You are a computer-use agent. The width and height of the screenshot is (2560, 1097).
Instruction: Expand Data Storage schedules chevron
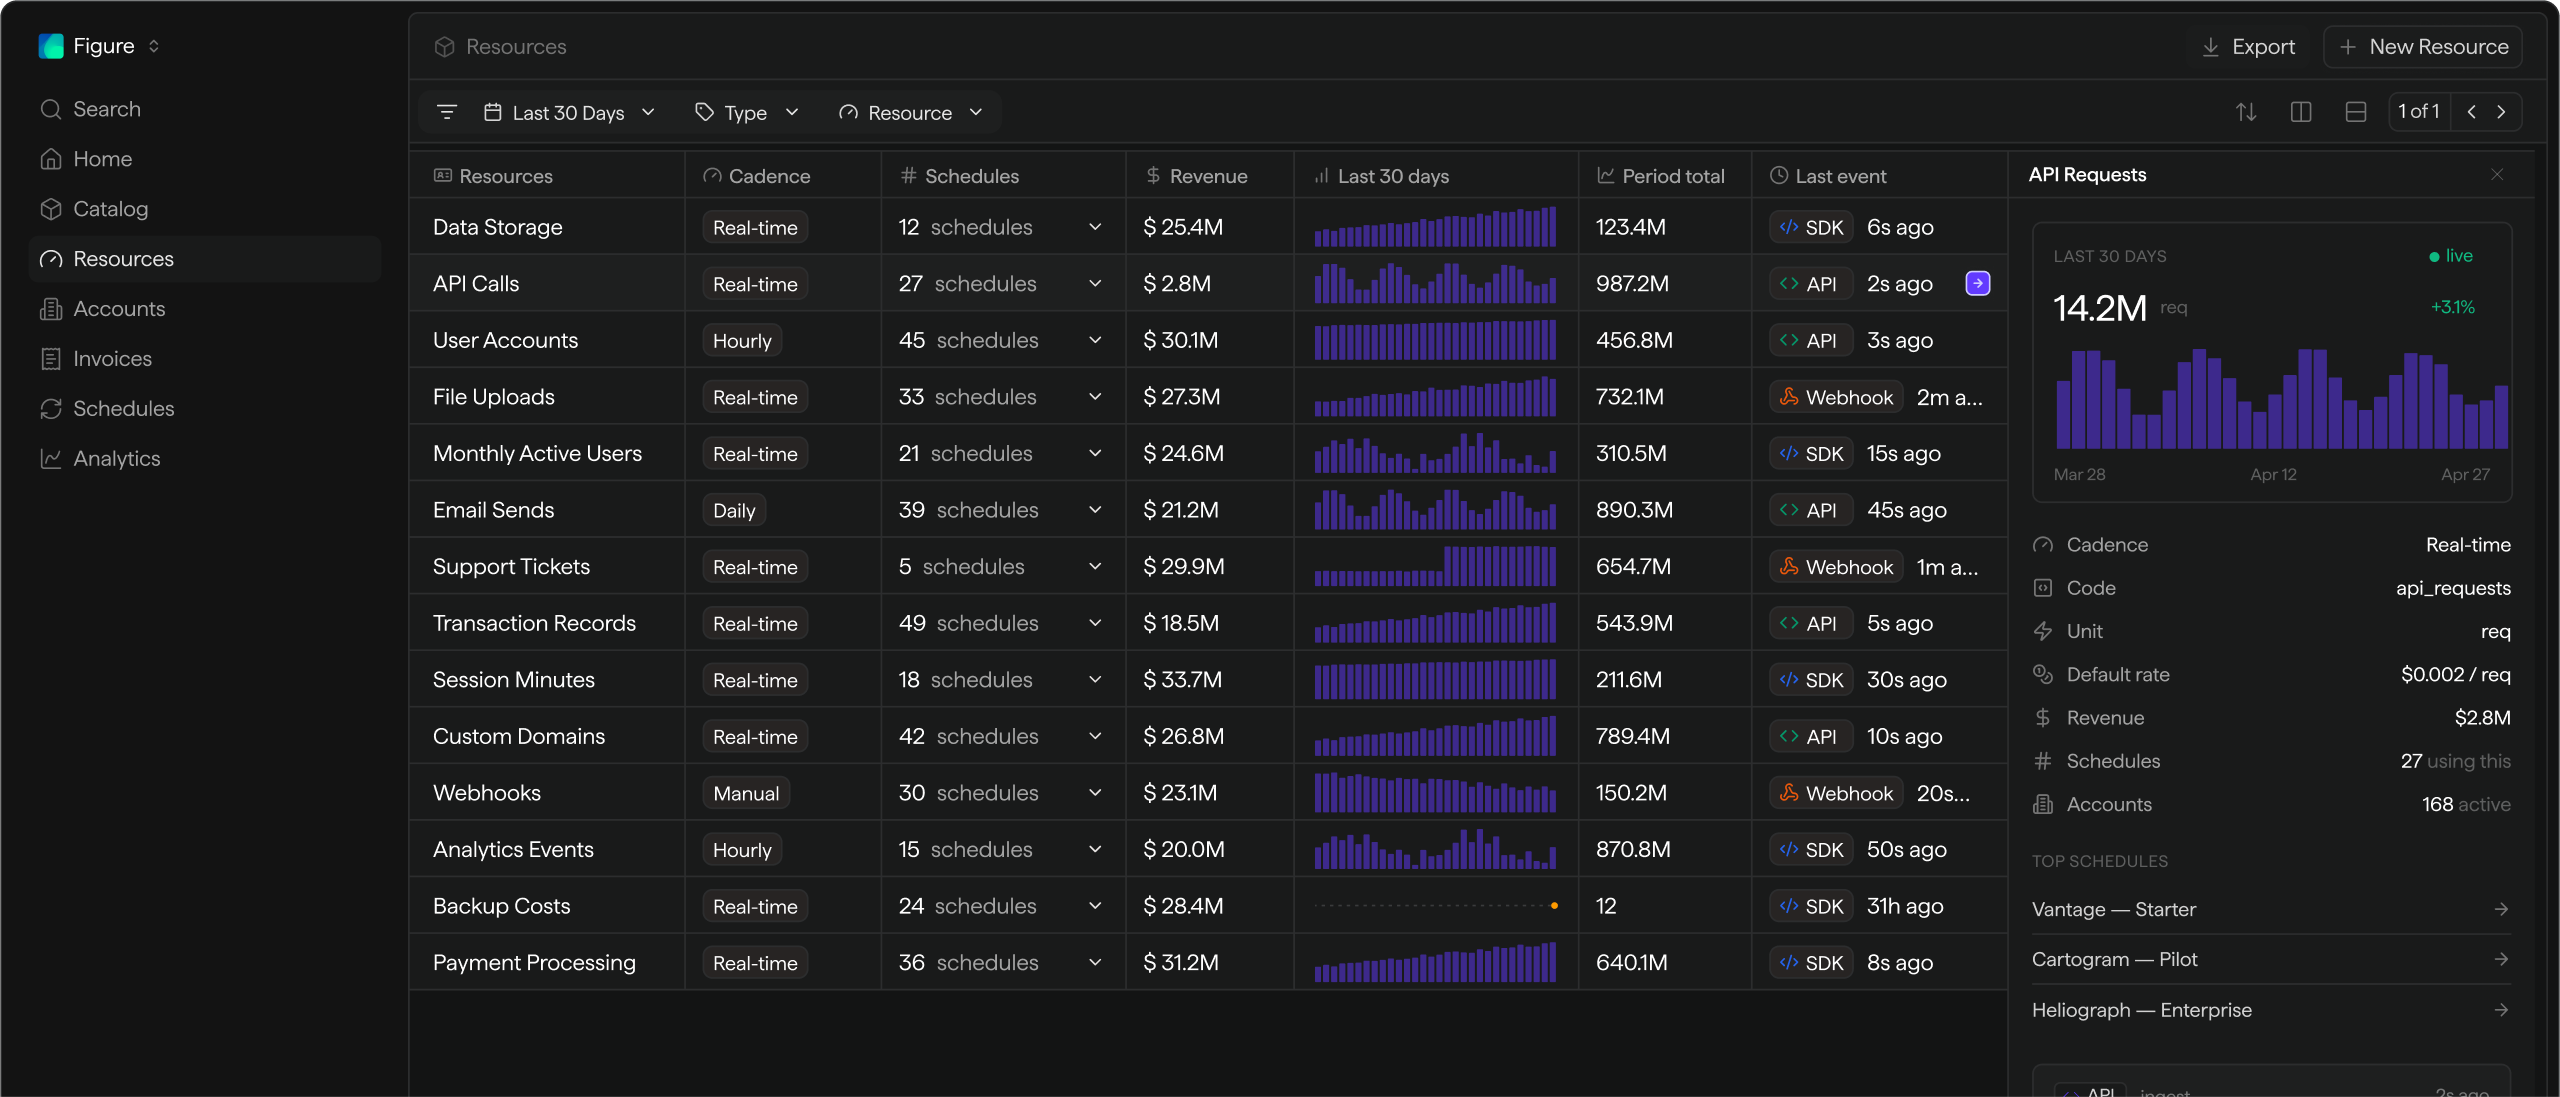pyautogui.click(x=1095, y=227)
